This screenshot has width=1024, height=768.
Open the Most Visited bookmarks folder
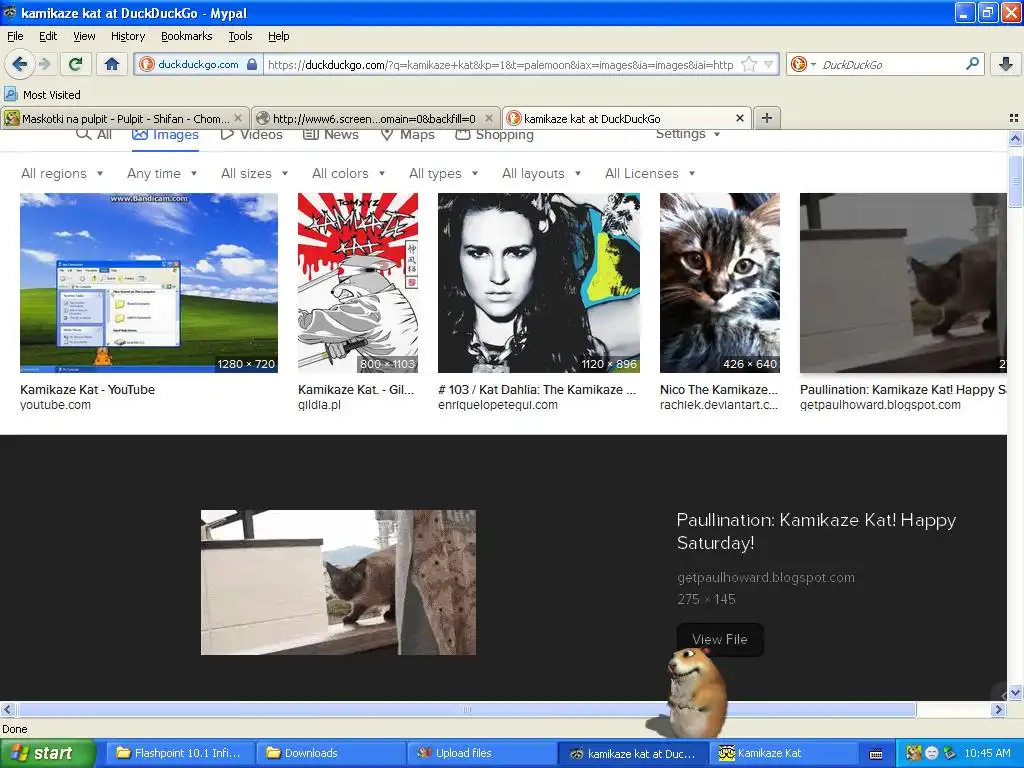point(42,95)
